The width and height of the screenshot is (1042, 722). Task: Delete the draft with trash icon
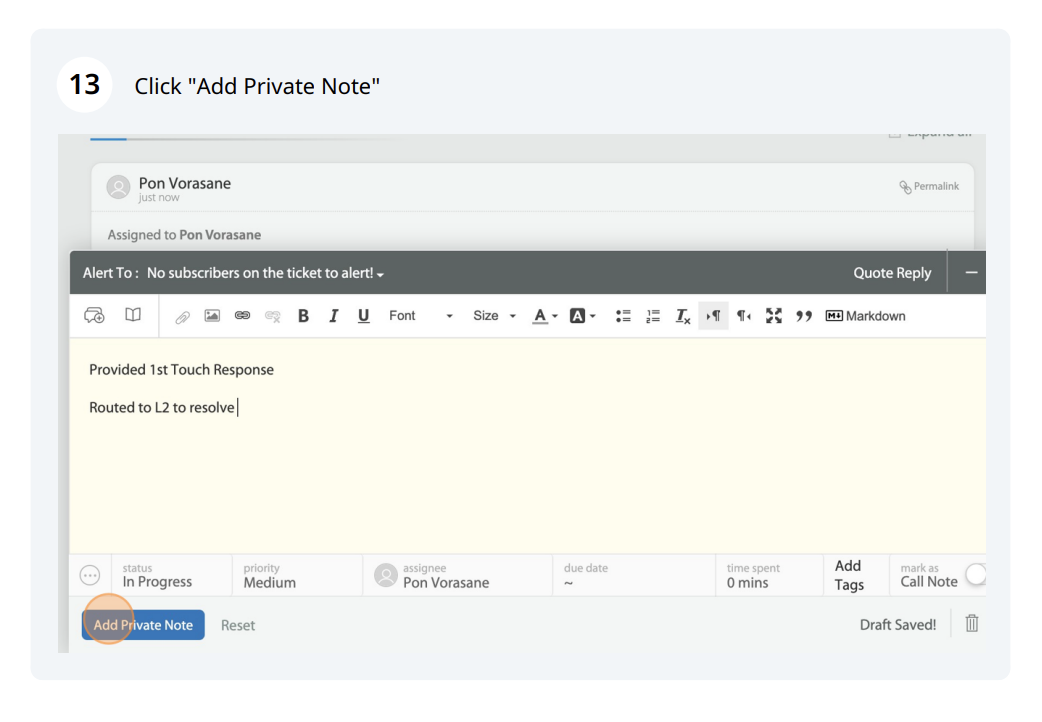coord(971,624)
